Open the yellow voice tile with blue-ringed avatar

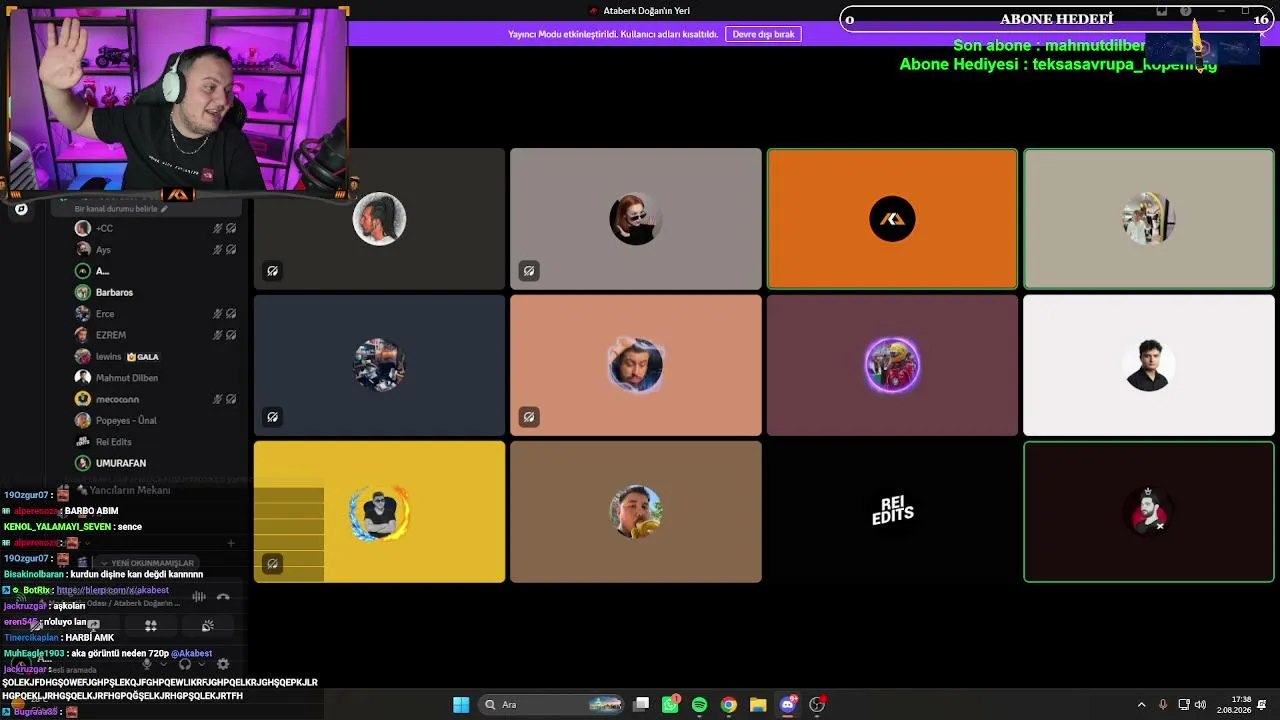click(x=379, y=512)
